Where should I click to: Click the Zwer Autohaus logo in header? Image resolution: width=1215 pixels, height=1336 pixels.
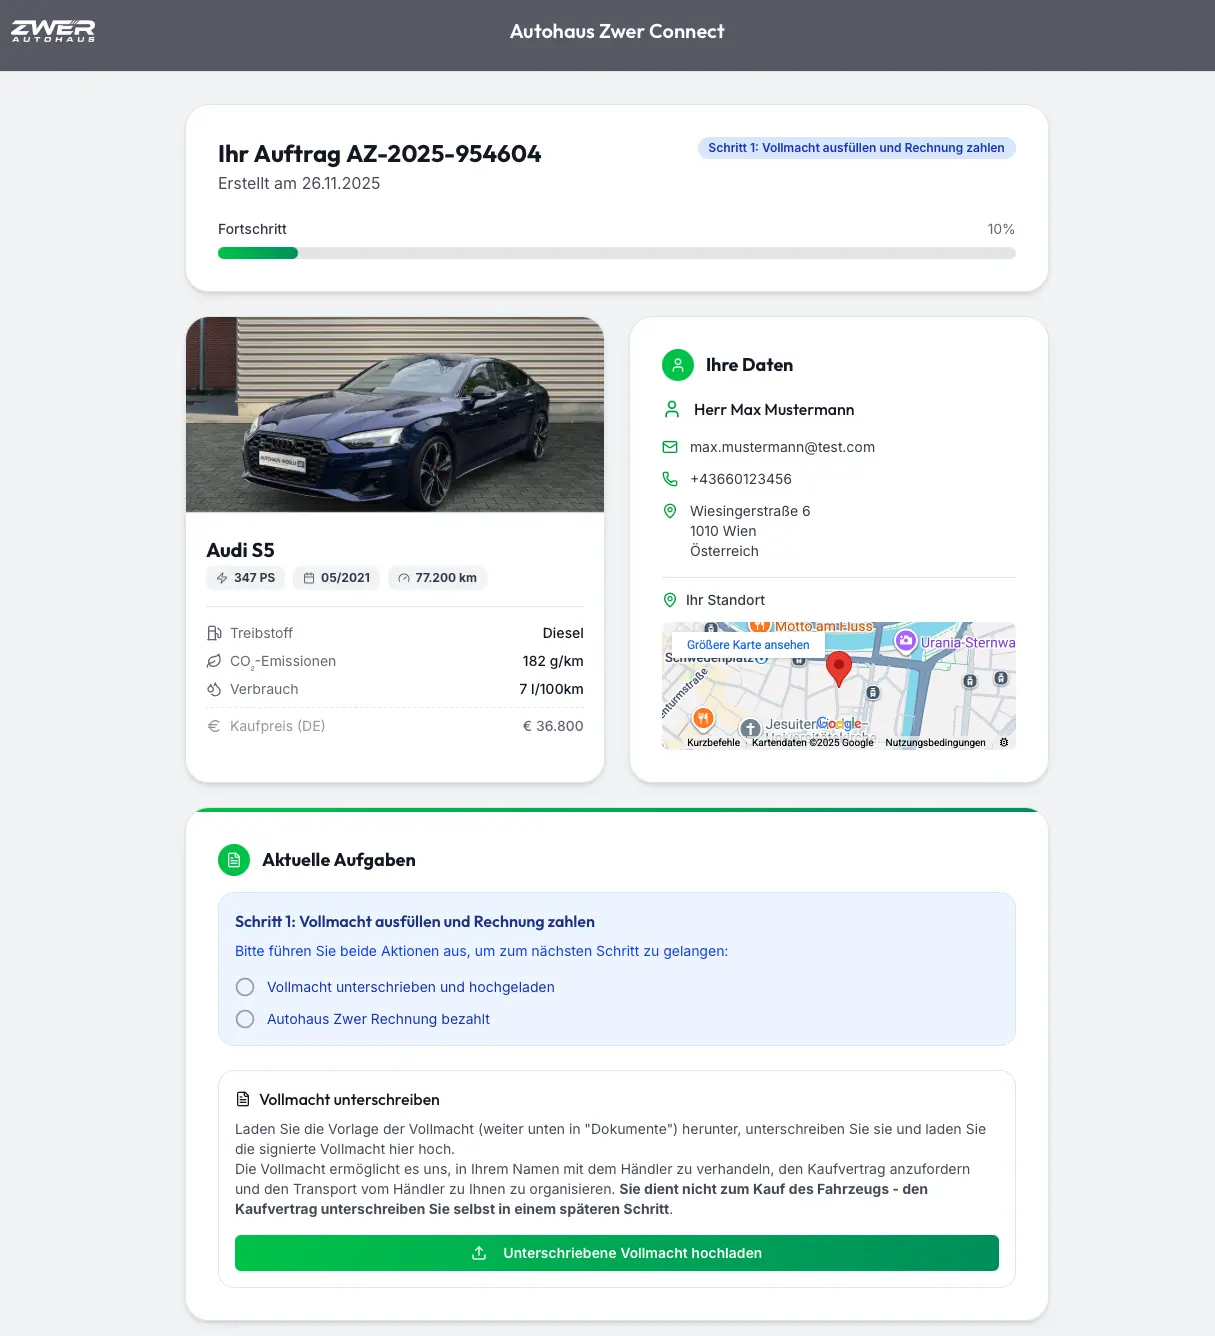(53, 31)
